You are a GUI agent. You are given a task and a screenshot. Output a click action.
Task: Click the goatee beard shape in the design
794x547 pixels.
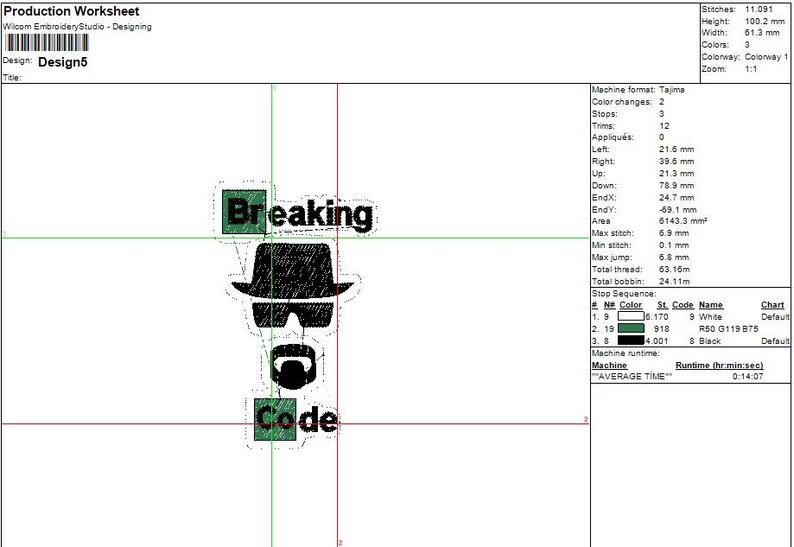[x=293, y=367]
